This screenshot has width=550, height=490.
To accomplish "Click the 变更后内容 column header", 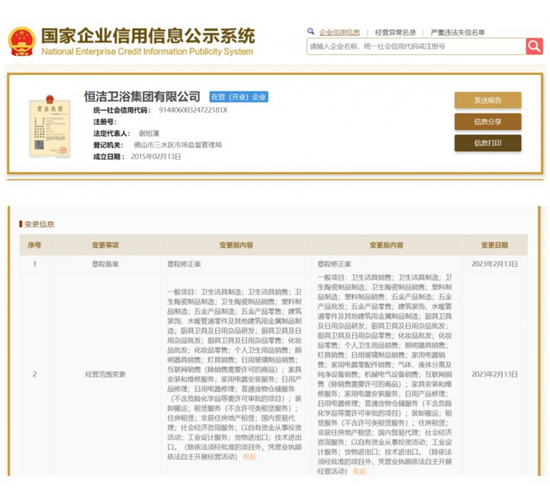I will (386, 245).
